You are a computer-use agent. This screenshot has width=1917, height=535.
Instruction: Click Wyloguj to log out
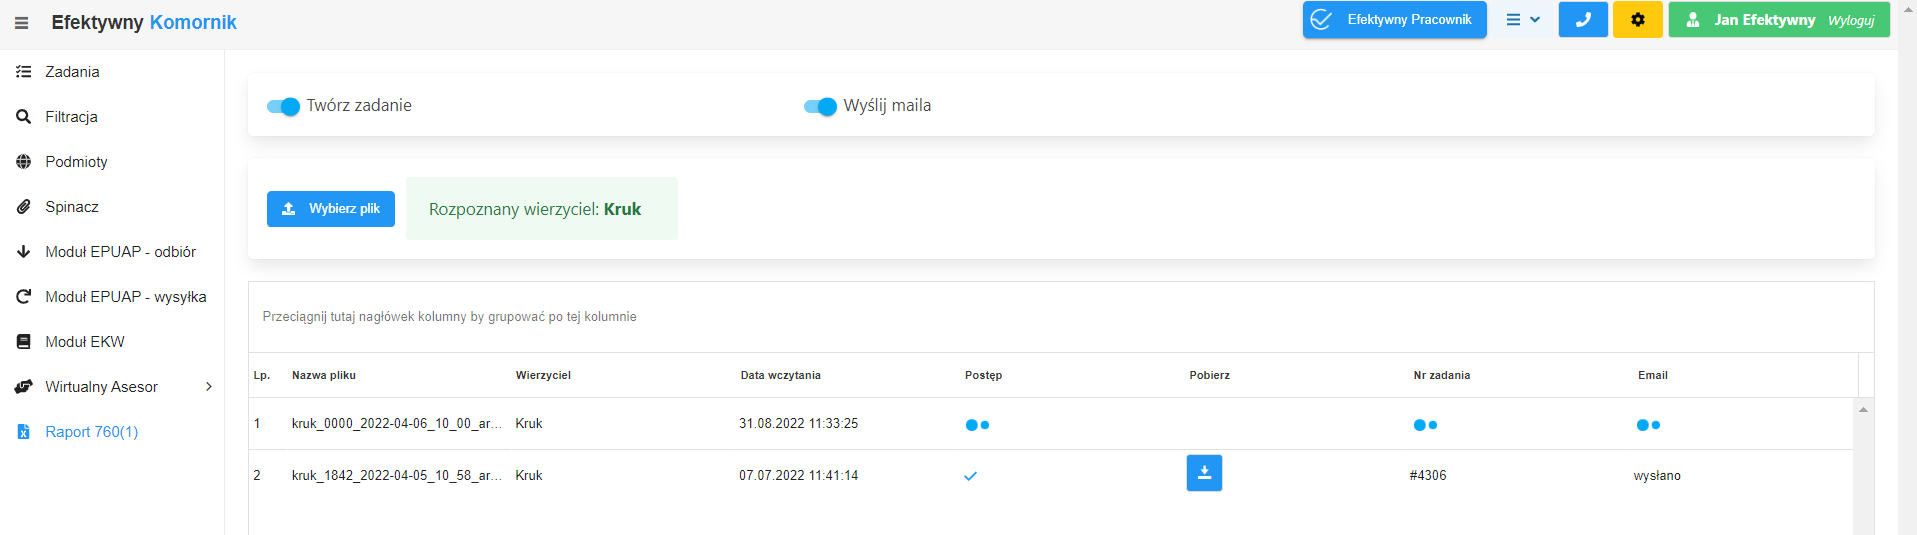(1851, 20)
